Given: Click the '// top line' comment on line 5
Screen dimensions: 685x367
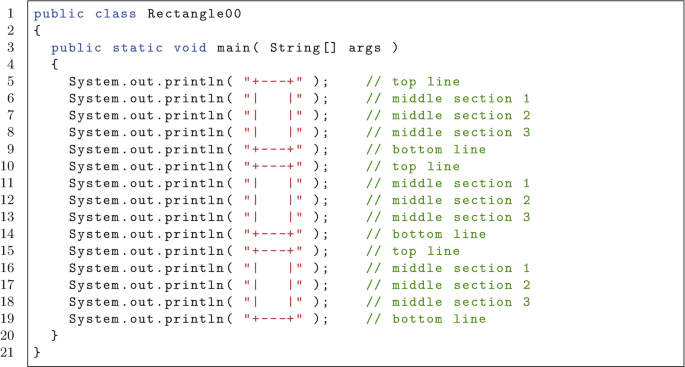Looking at the screenshot, I should pos(413,82).
